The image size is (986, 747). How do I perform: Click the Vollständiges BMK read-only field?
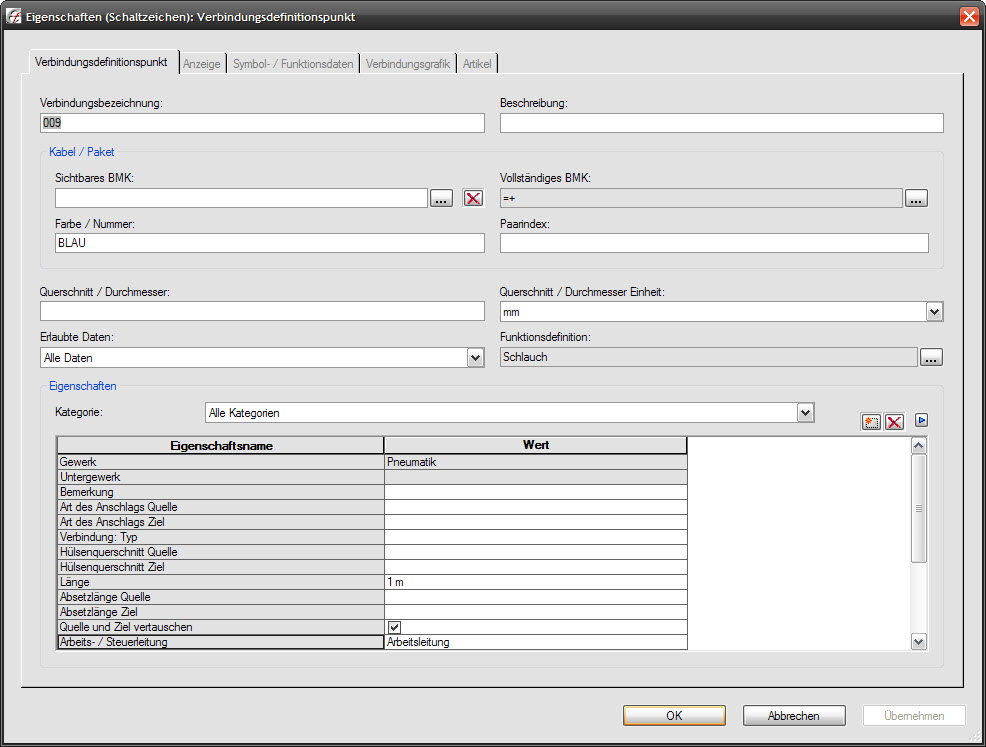click(702, 198)
